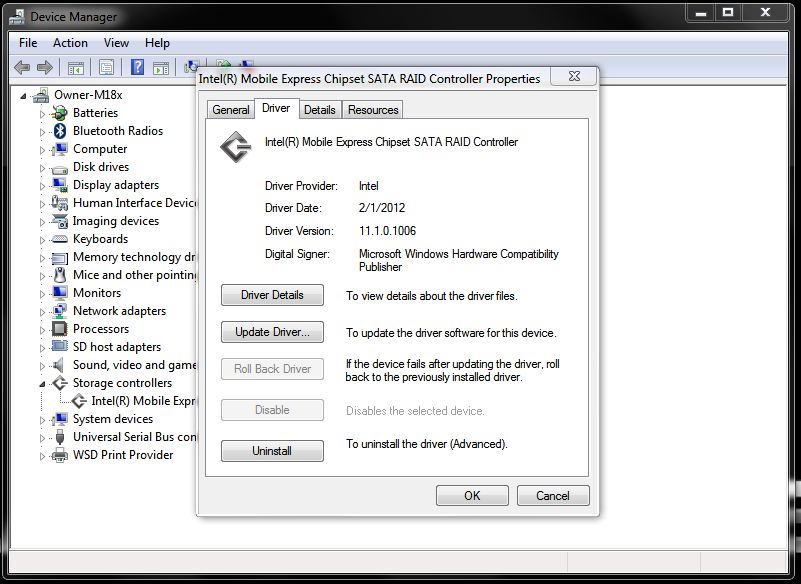Viewport: 801px width, 584px height.
Task: Expand the Display adapters node
Action: click(x=42, y=185)
